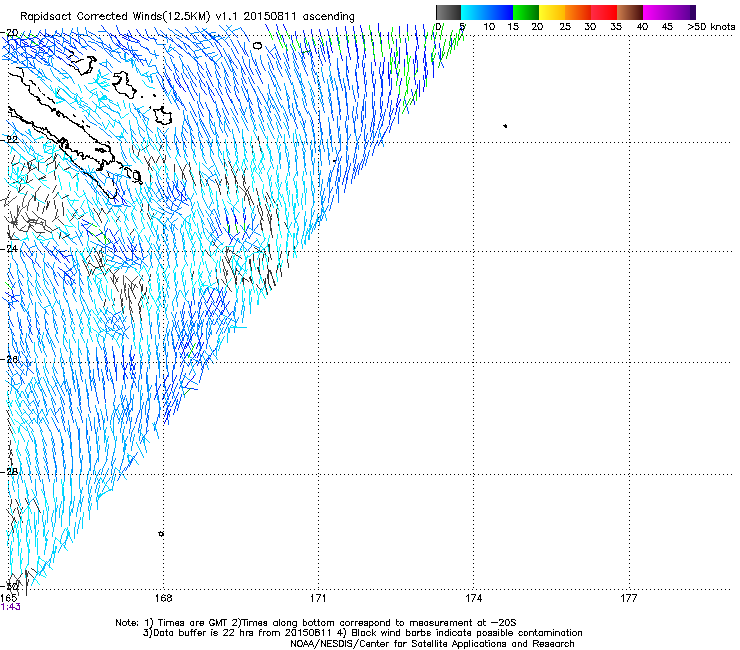Screen dimensions: 740x650
Task: Click latitude label -24
Action: click(10, 249)
